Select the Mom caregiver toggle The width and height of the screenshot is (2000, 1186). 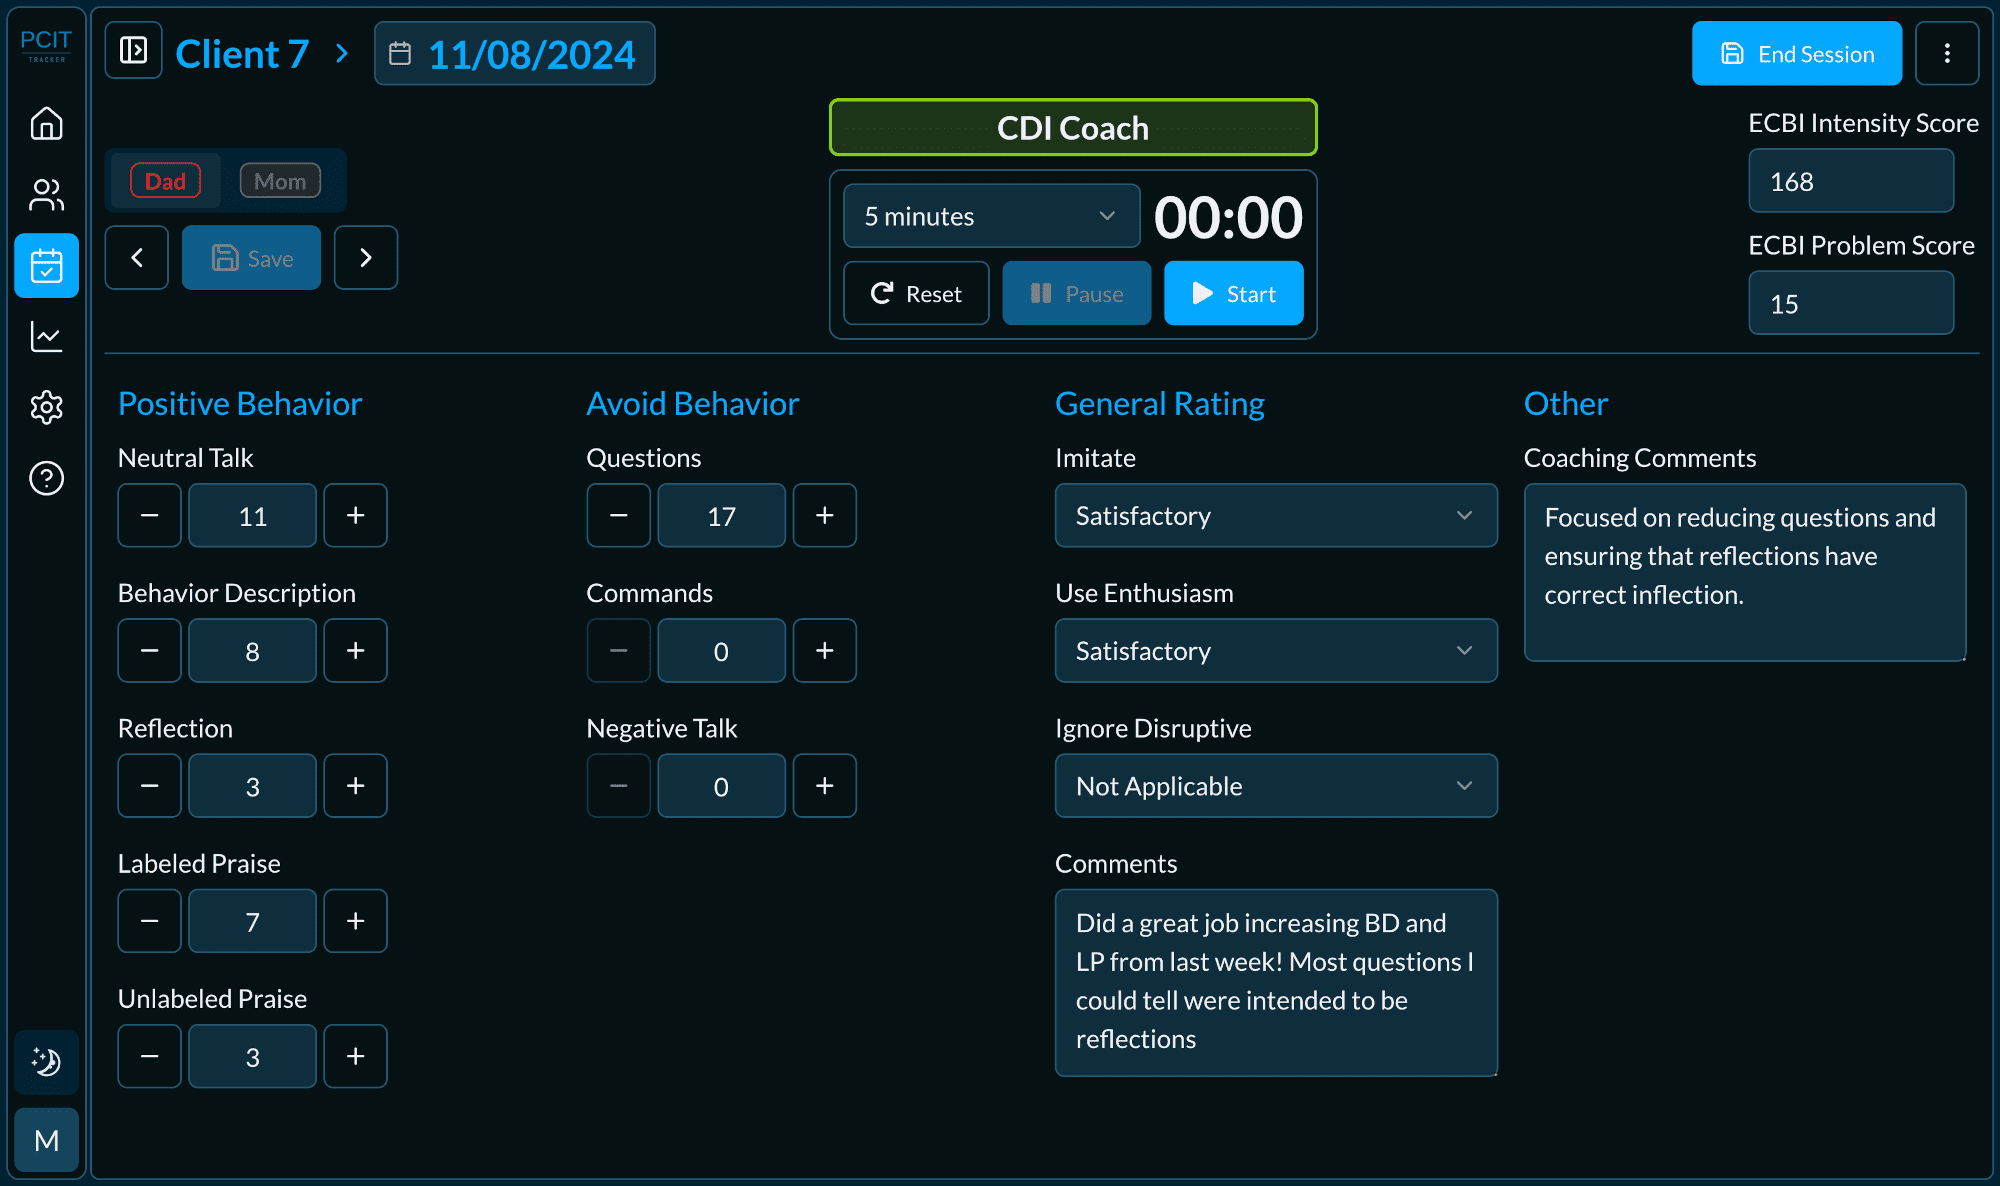coord(280,181)
